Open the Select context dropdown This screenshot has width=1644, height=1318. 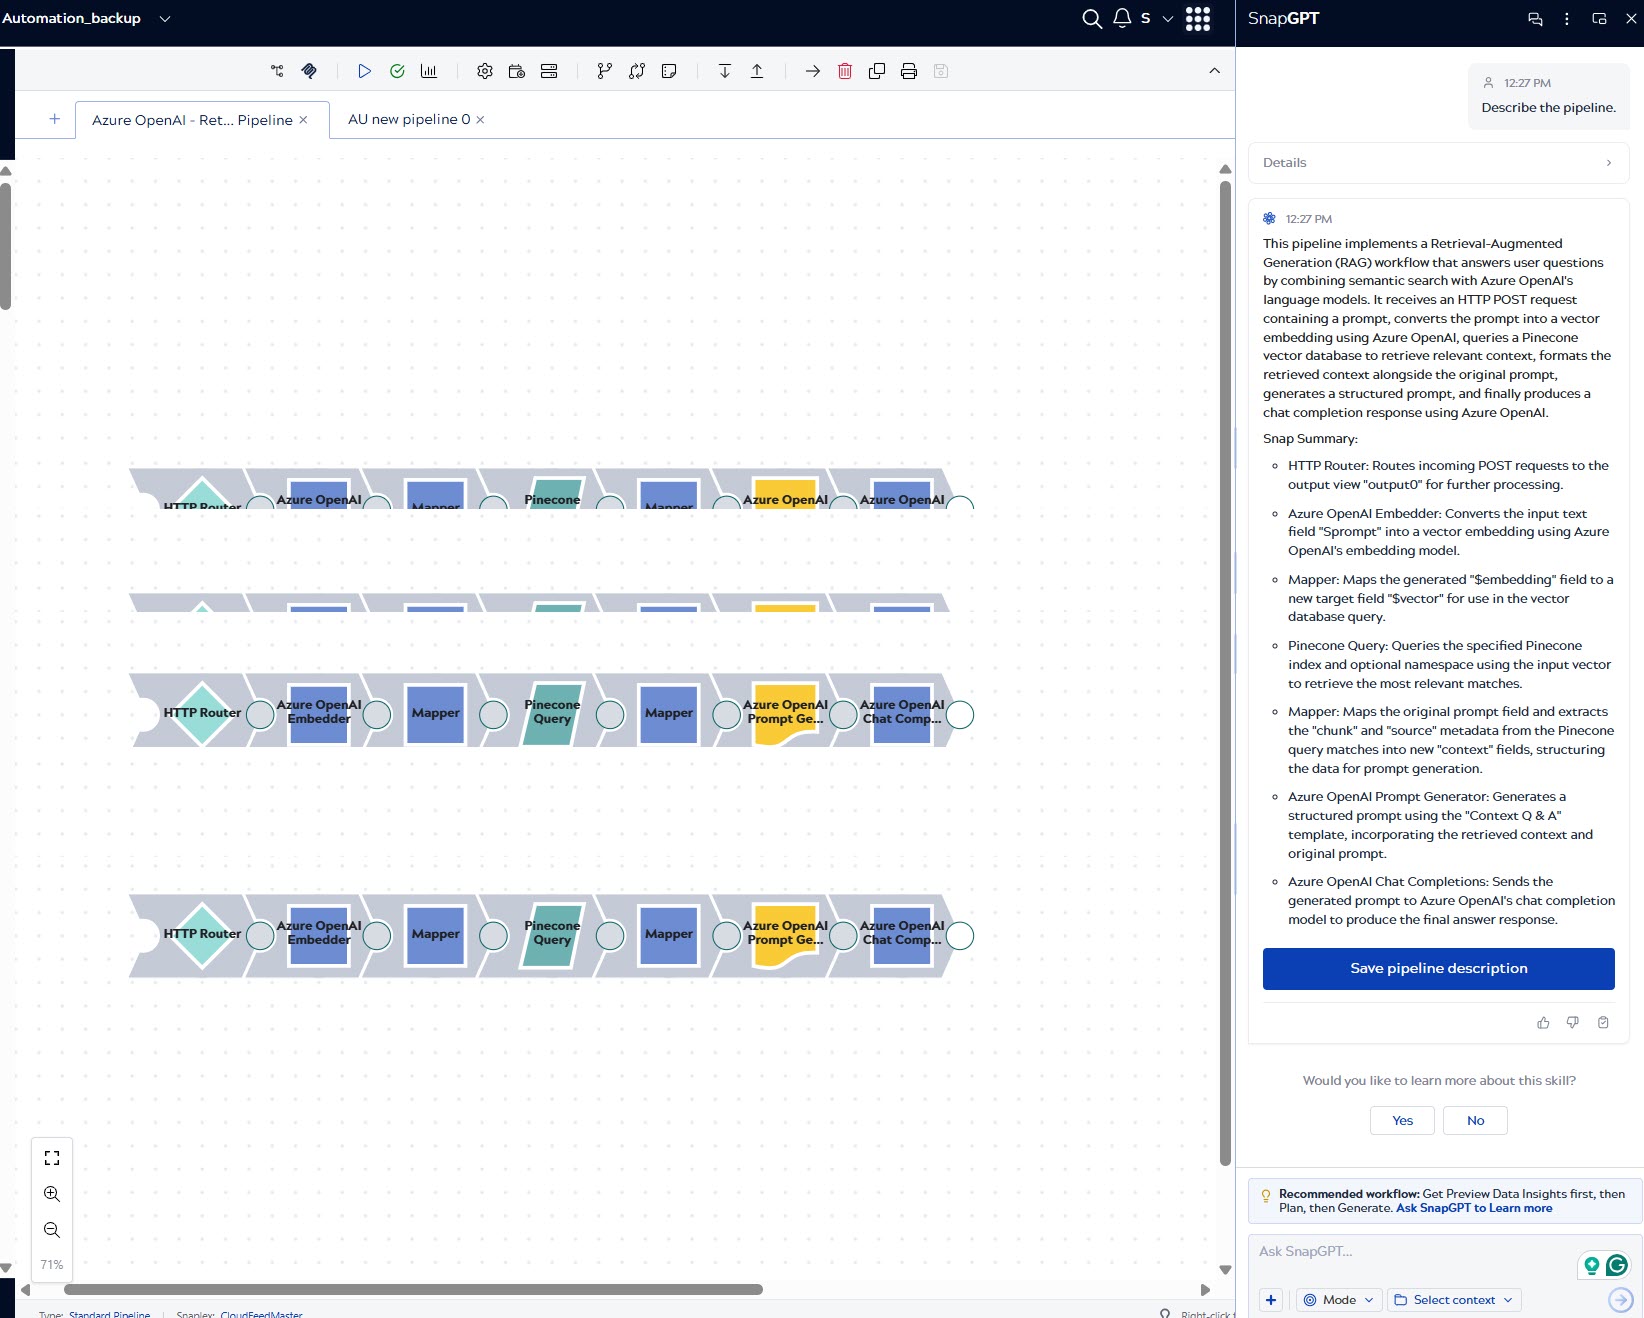point(1453,1300)
